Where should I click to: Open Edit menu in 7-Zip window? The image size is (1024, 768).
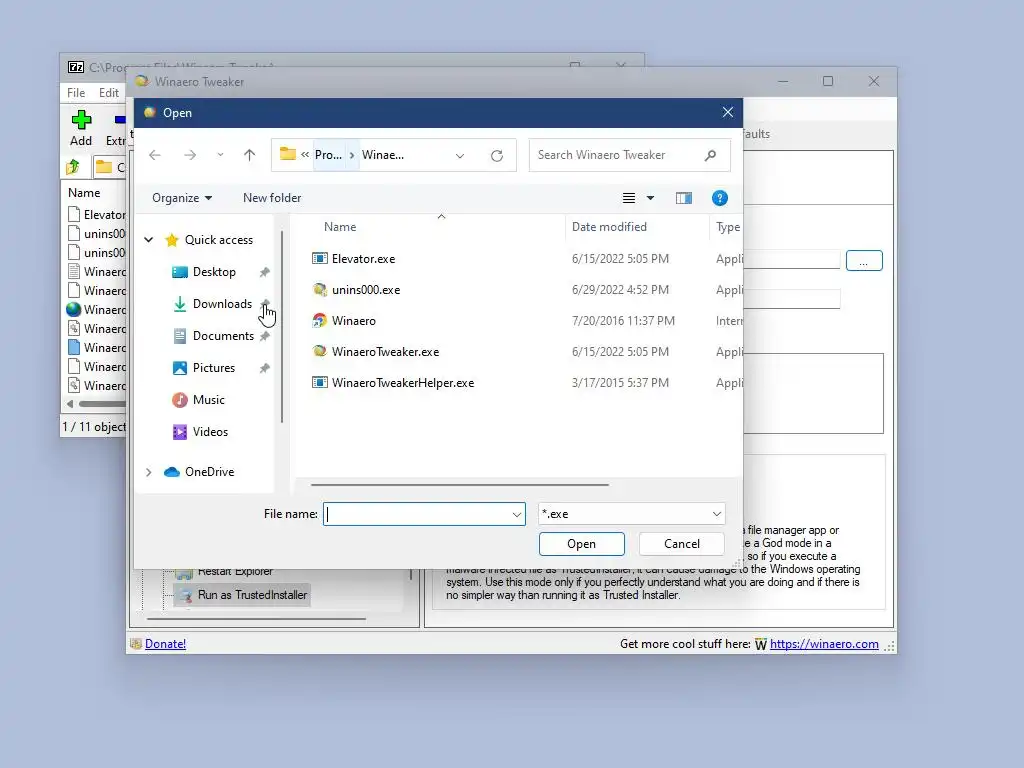[x=108, y=93]
